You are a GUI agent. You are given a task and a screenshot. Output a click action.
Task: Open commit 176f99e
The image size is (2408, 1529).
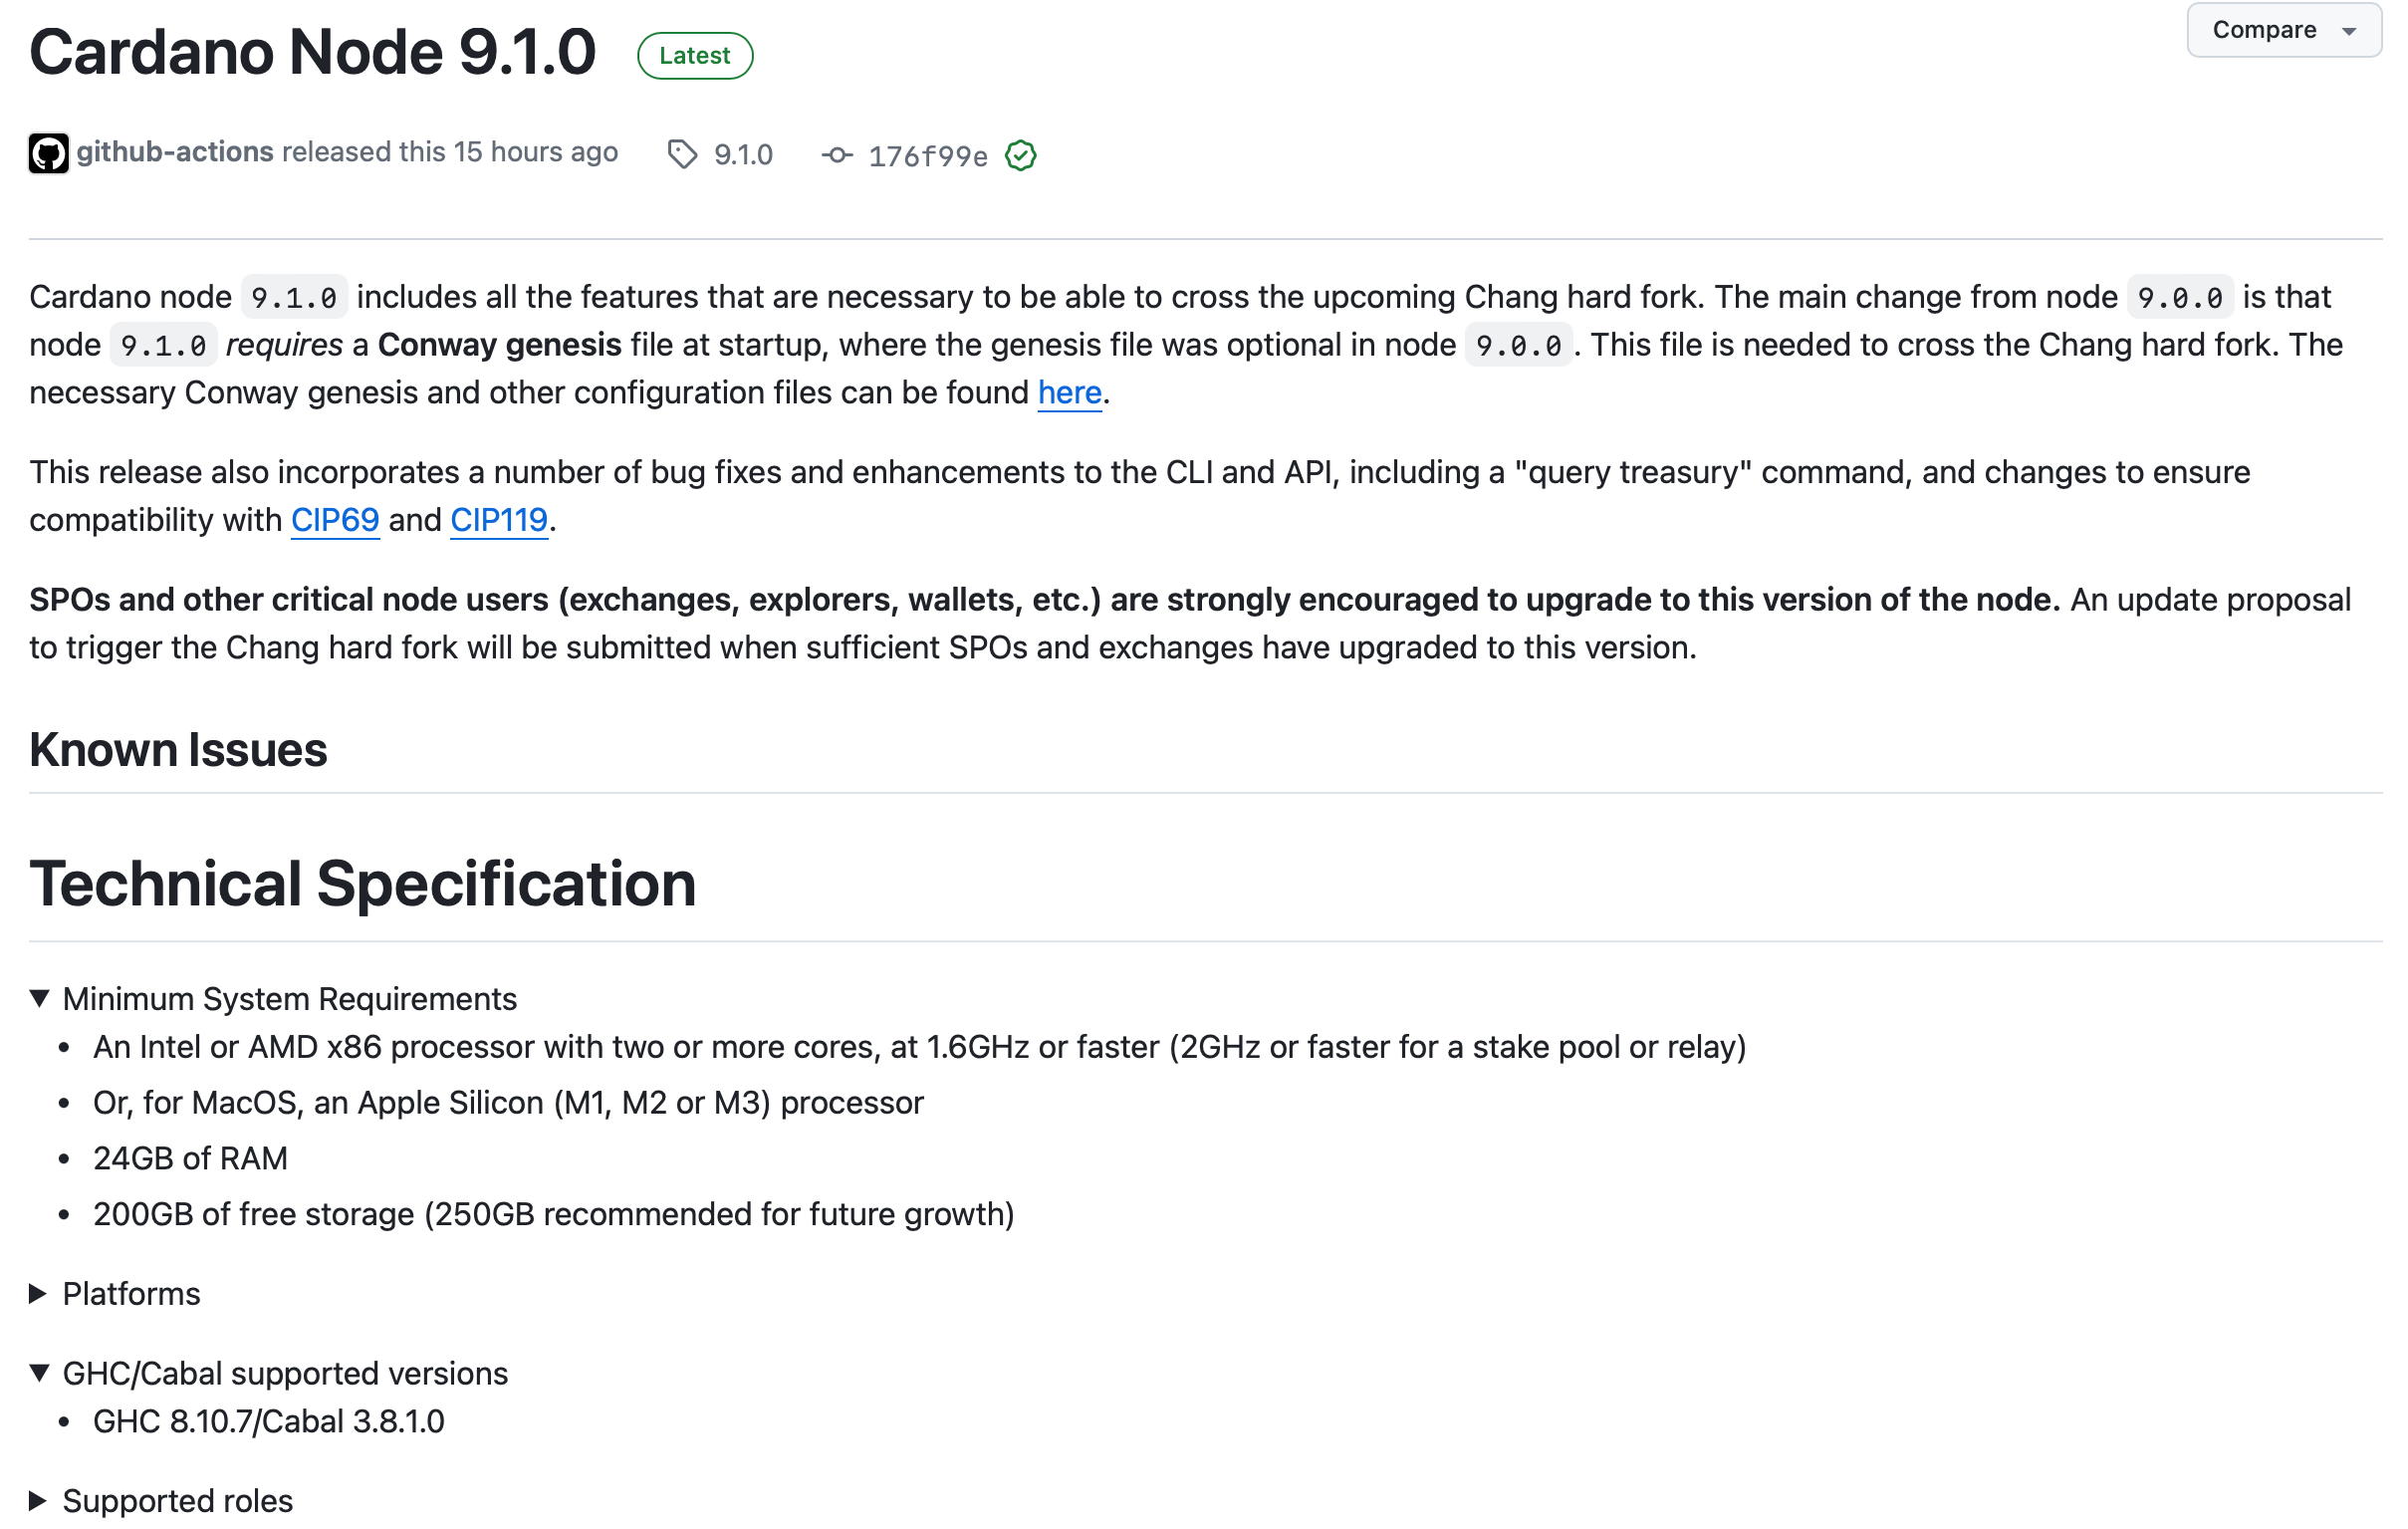(928, 156)
